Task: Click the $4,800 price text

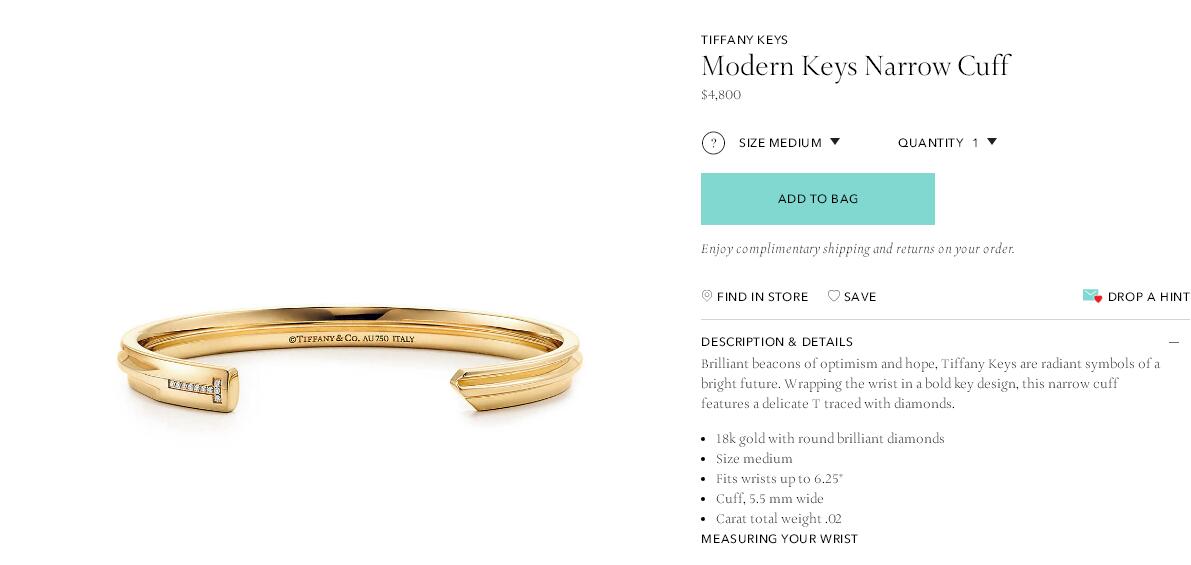Action: (721, 95)
